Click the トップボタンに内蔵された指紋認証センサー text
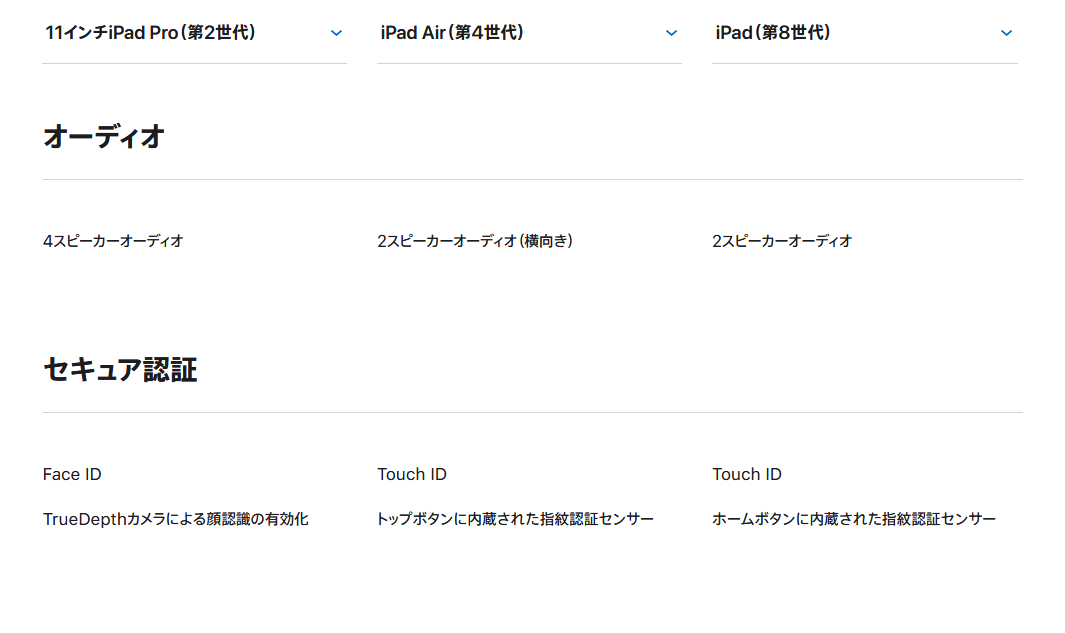 tap(515, 519)
